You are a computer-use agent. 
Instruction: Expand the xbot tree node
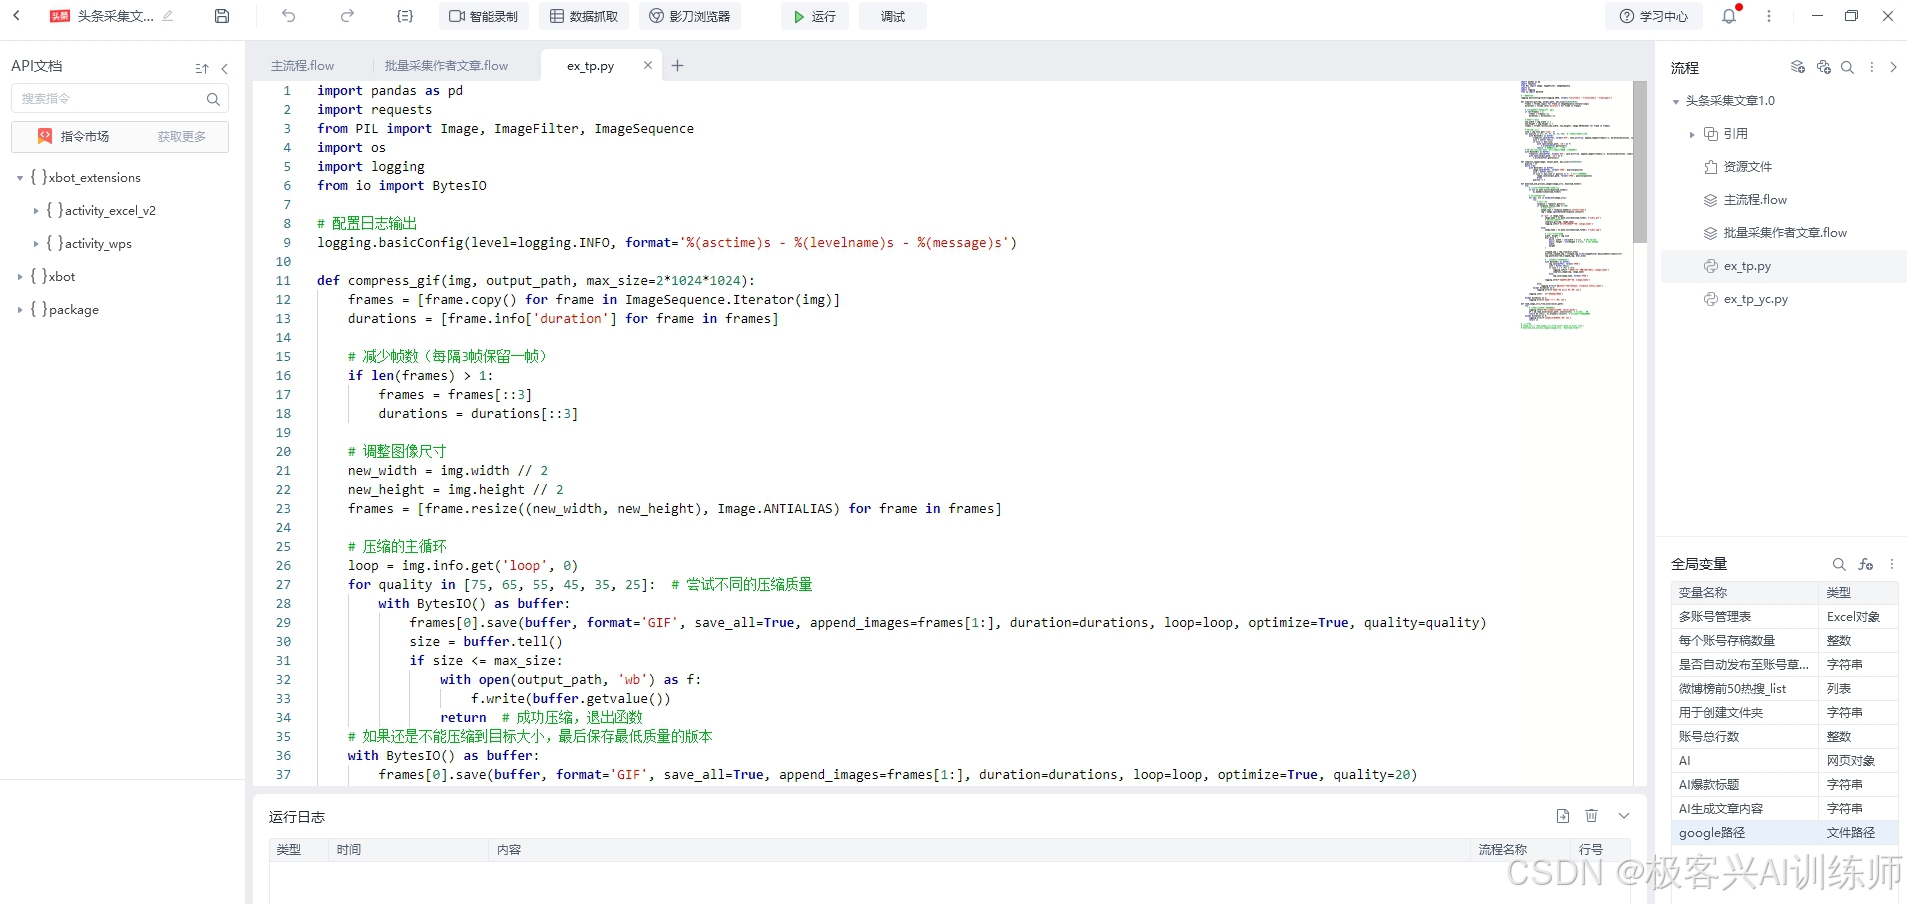point(20,277)
